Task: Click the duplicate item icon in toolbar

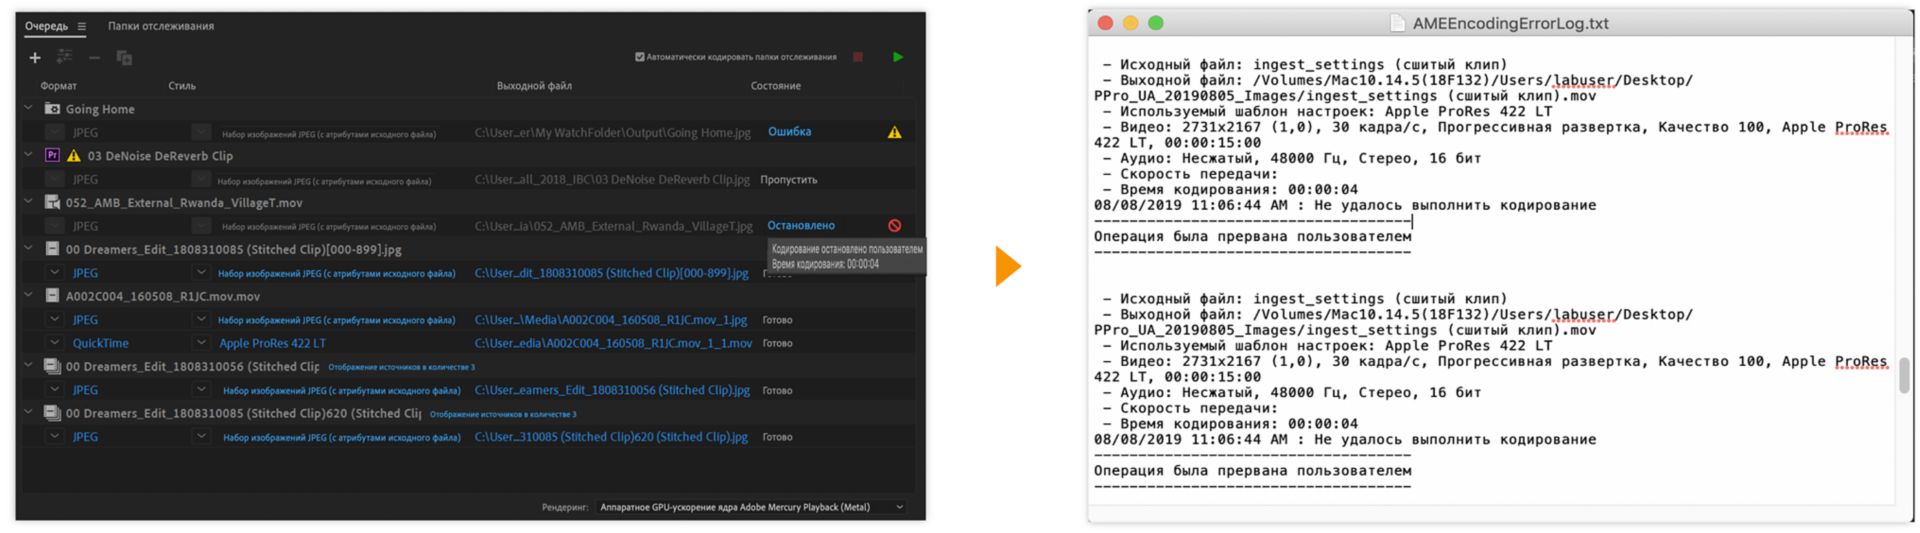Action: click(x=124, y=58)
